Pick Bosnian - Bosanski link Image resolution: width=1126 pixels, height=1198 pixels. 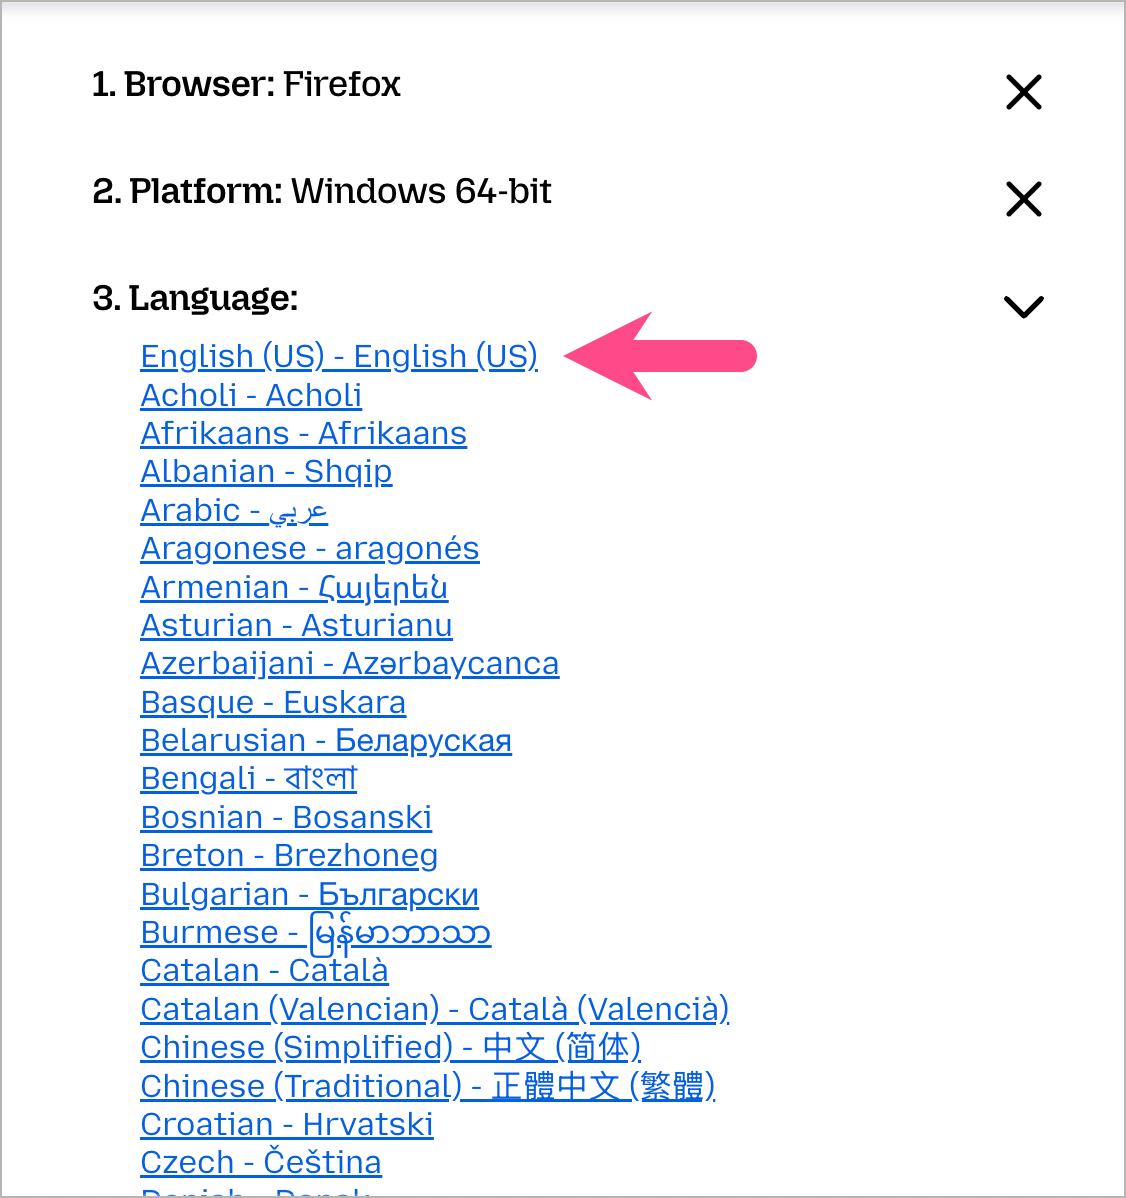[286, 817]
